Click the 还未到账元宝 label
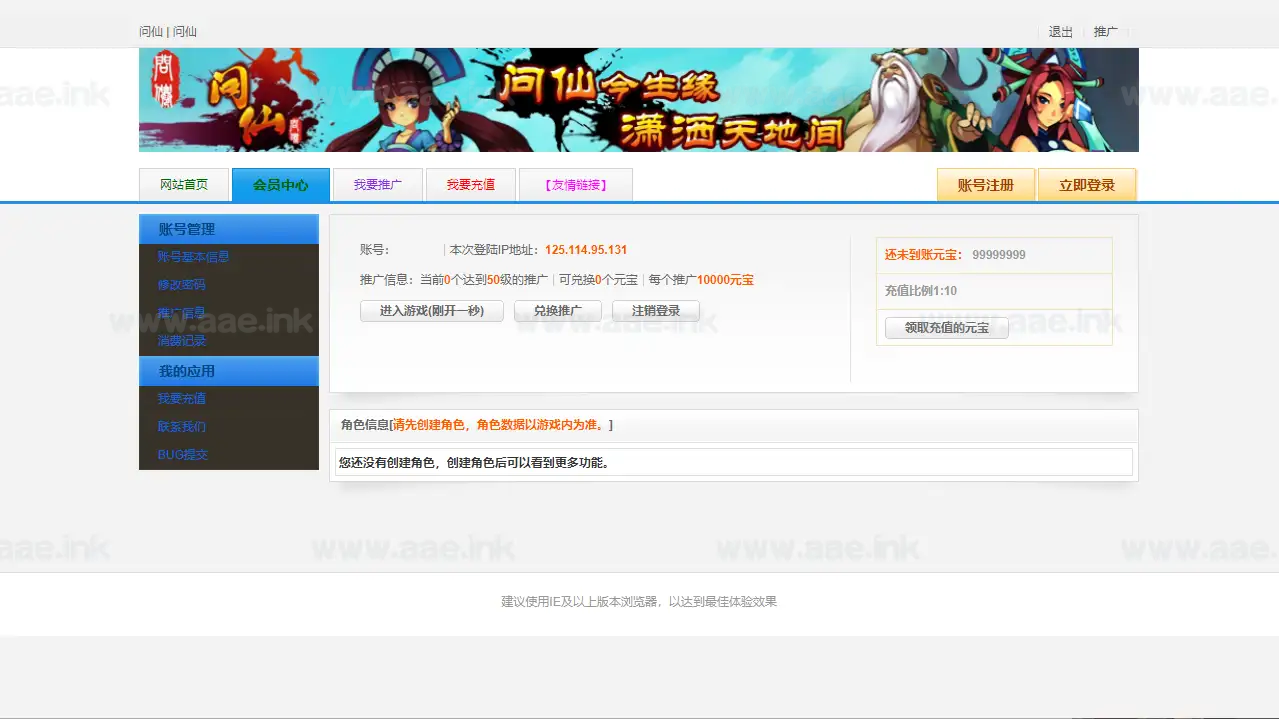Viewport: 1279px width, 719px height. pyautogui.click(x=923, y=255)
